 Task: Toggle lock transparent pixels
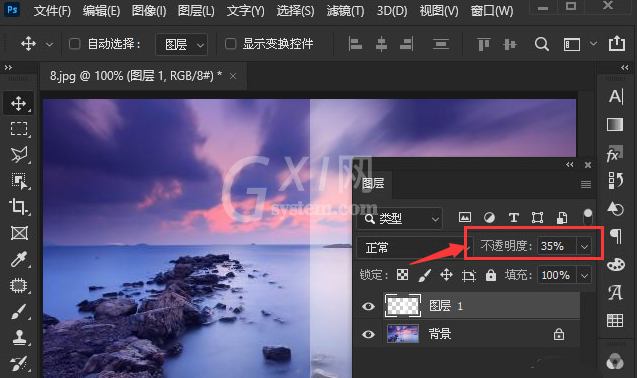point(402,275)
